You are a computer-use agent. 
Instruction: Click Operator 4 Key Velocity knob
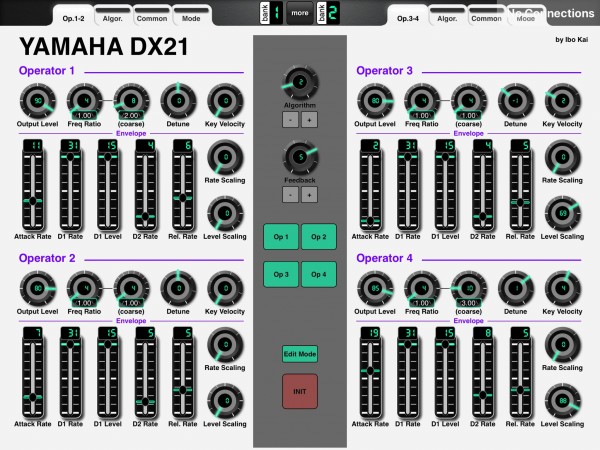[x=563, y=289]
